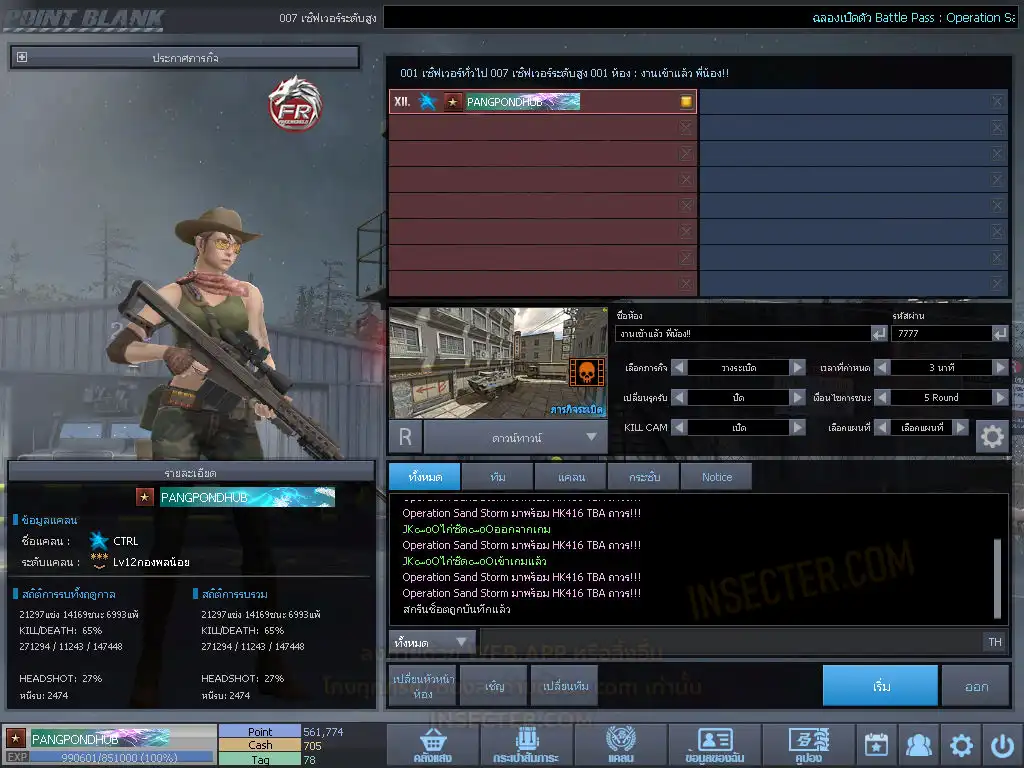1024x768 pixels.
Task: Switch to the clan chat tab
Action: click(570, 477)
